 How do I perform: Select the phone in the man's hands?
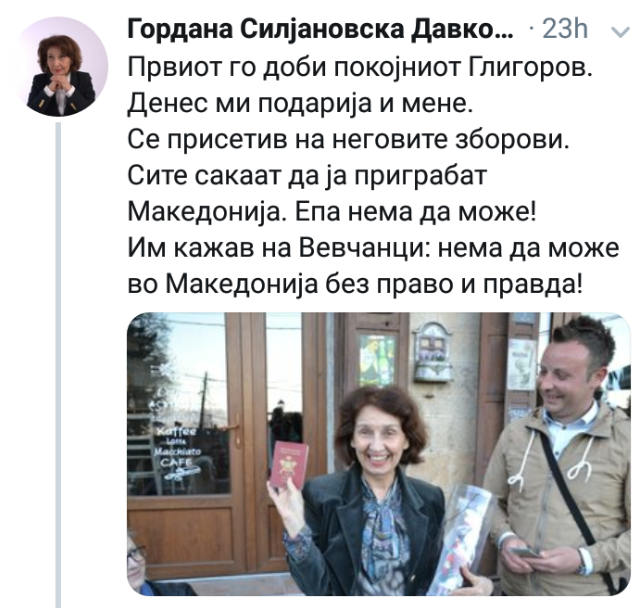[525, 553]
